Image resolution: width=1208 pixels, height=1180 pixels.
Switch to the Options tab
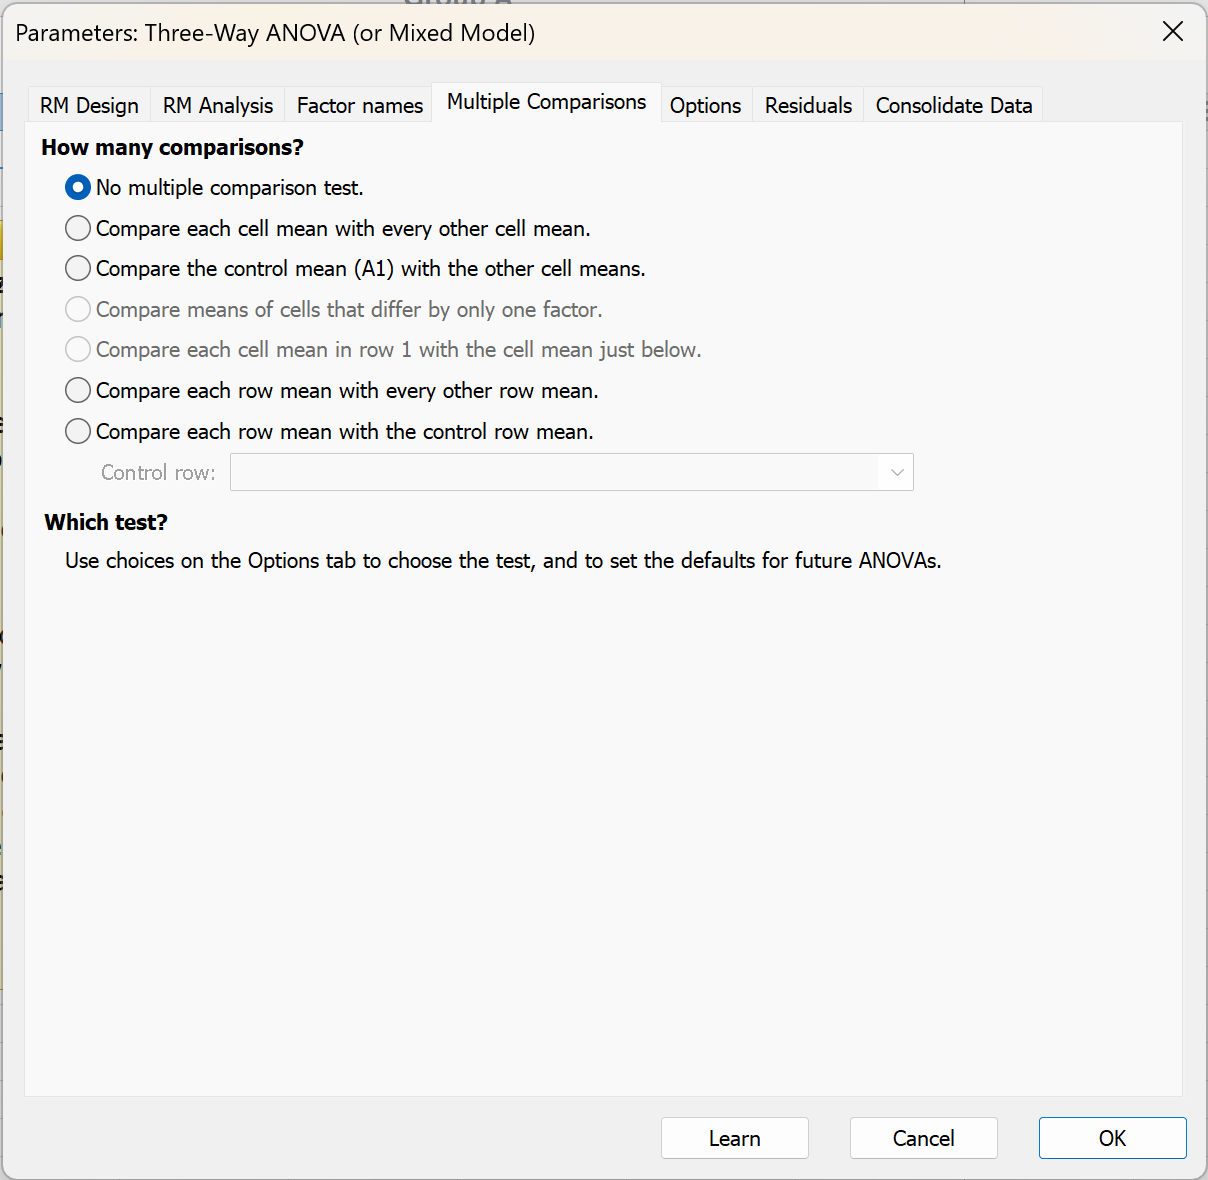(x=705, y=106)
